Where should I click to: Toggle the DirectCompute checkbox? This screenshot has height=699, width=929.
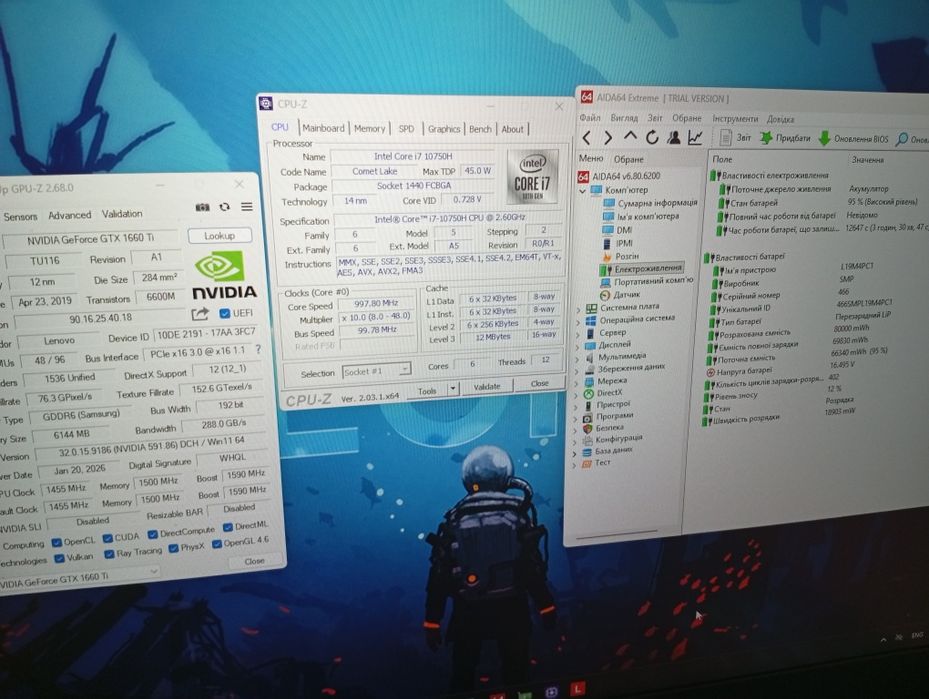[152, 534]
